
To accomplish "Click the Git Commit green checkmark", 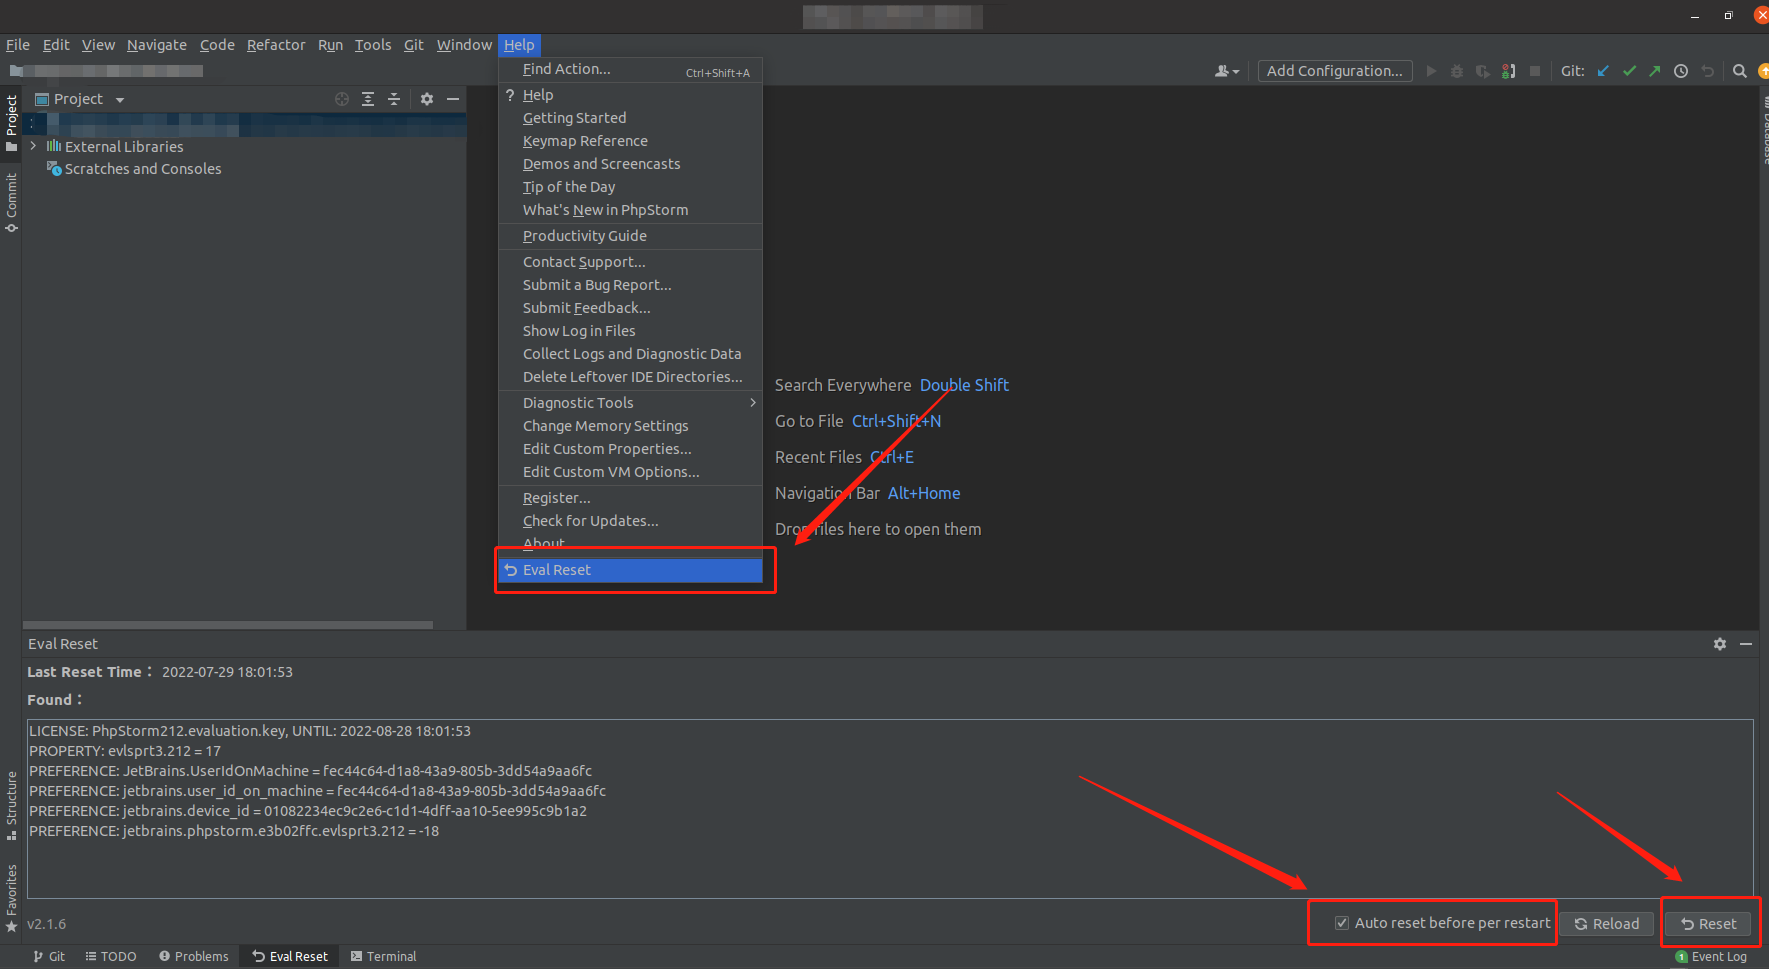I will (x=1629, y=71).
